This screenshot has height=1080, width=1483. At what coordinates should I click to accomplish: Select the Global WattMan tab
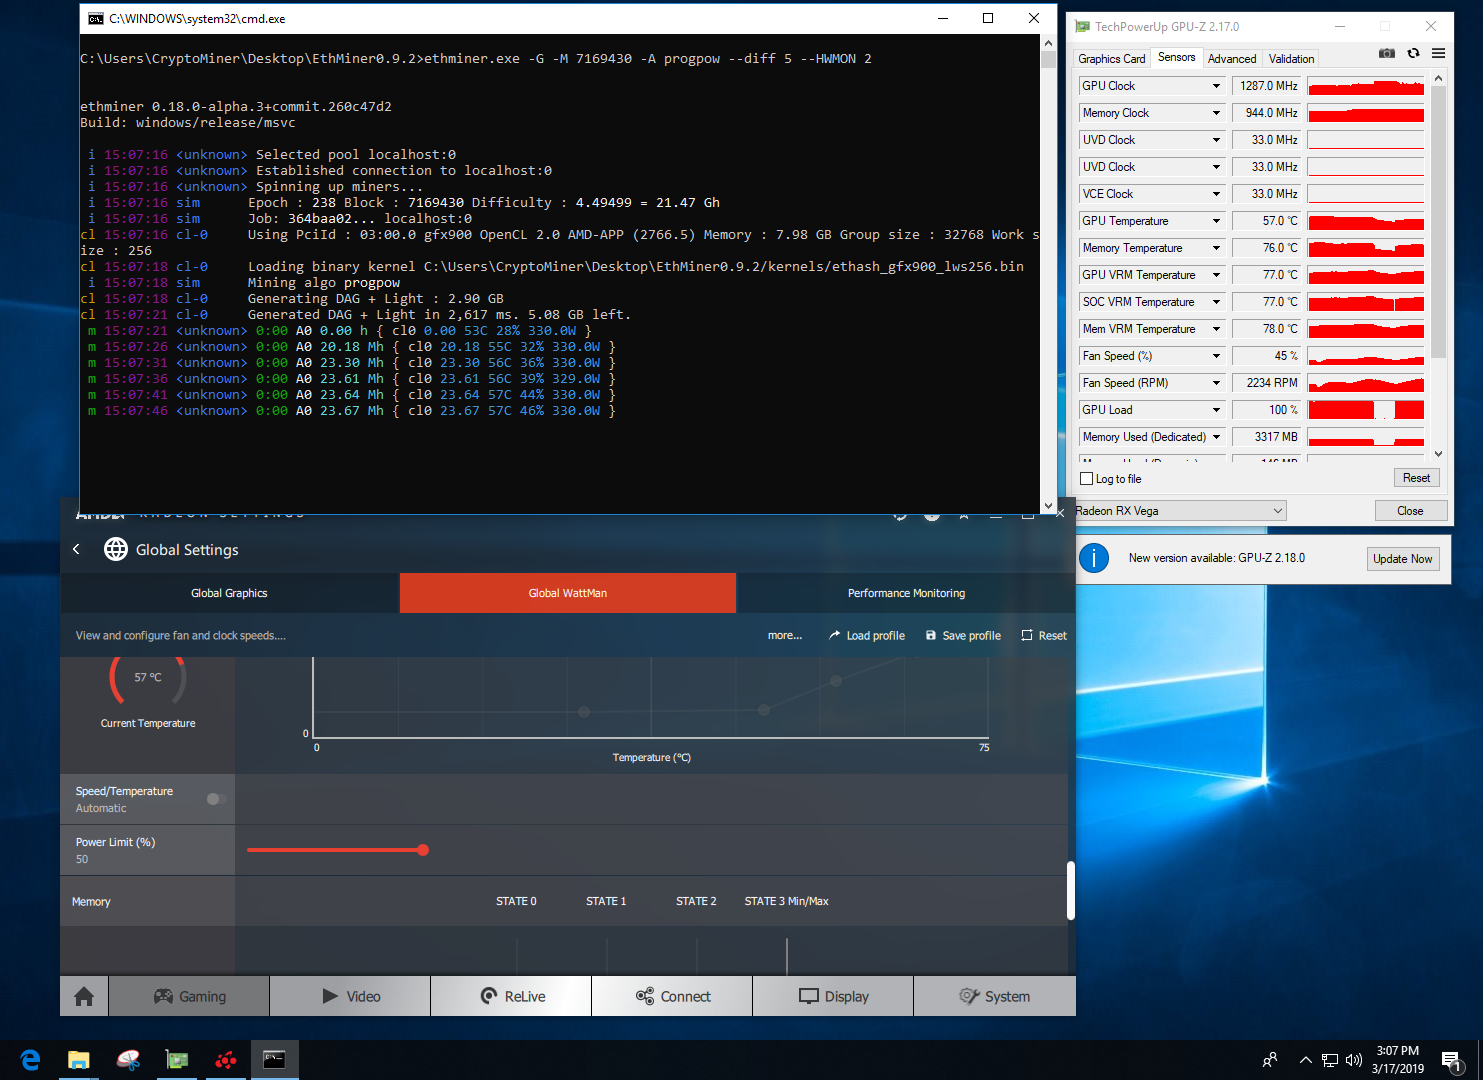[568, 593]
